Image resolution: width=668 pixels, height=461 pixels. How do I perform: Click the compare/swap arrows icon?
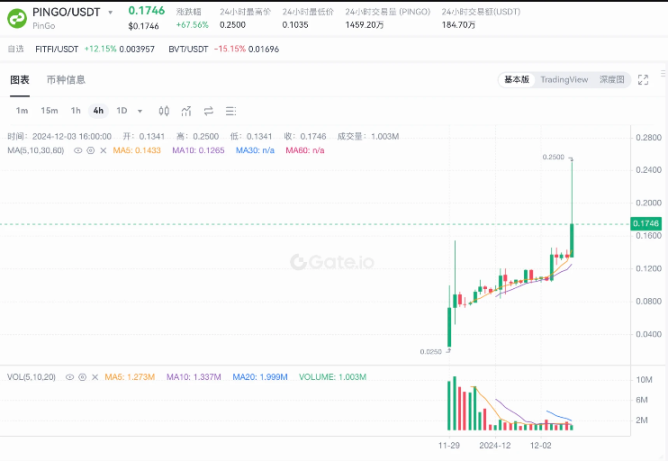(x=209, y=111)
